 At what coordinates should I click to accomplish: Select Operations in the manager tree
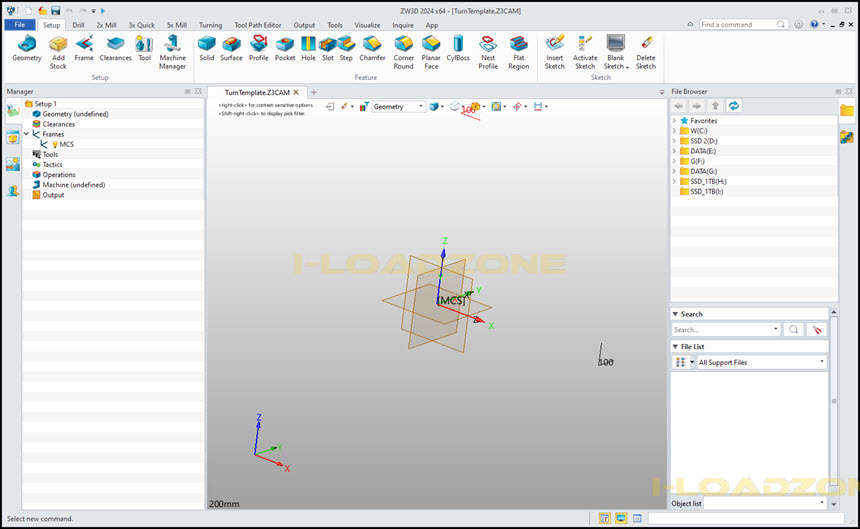59,174
